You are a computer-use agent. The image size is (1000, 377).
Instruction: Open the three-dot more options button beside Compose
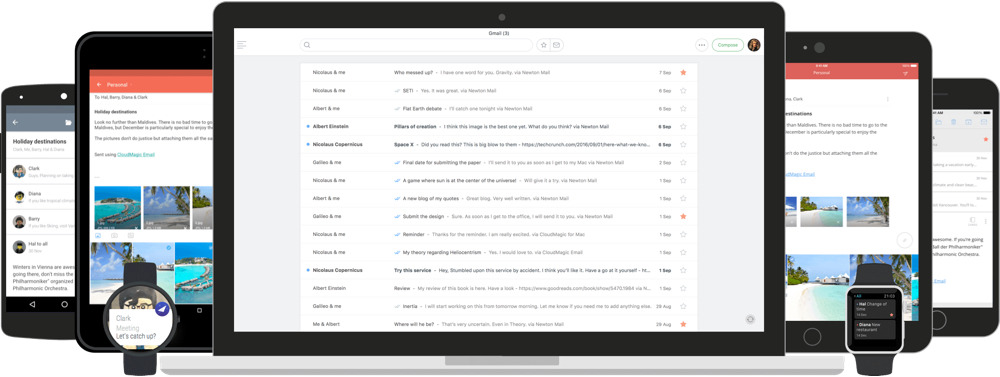(x=702, y=45)
